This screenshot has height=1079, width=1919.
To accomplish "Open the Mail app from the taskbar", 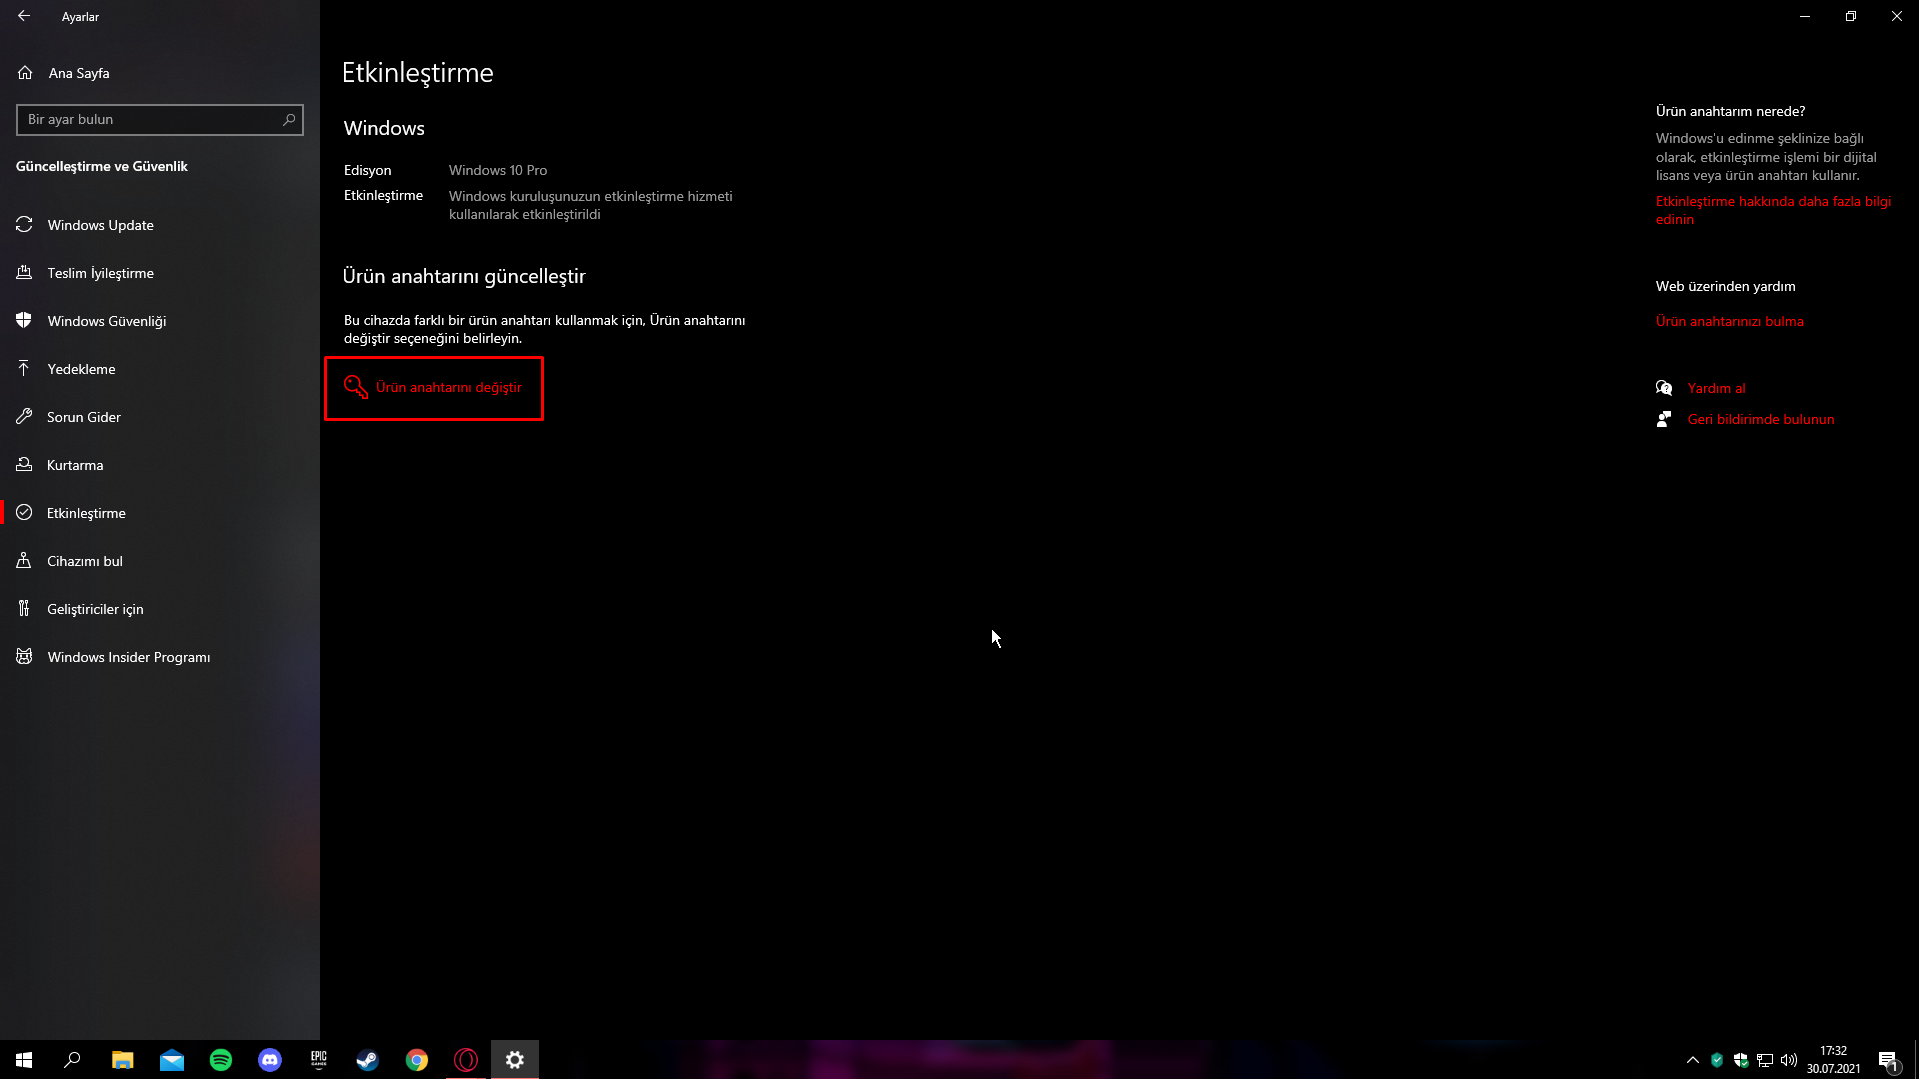I will (171, 1060).
